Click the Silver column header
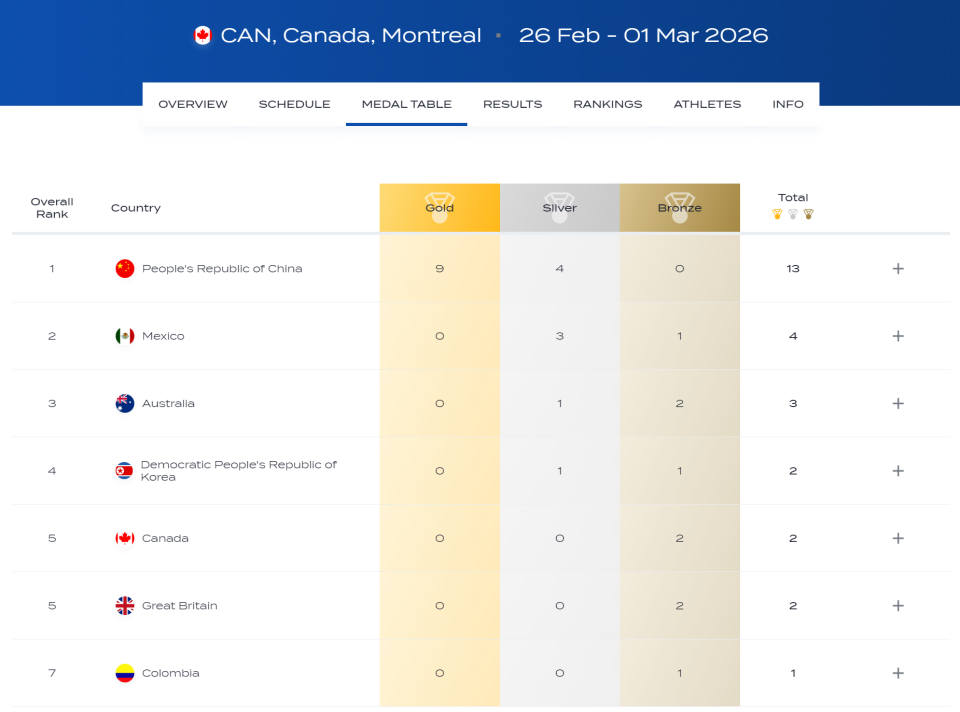 [x=559, y=208]
